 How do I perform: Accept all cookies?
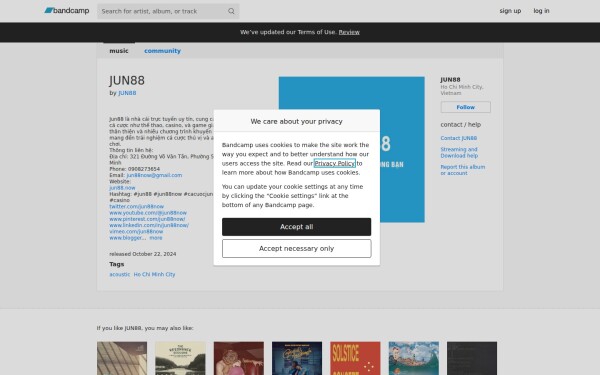coord(296,227)
